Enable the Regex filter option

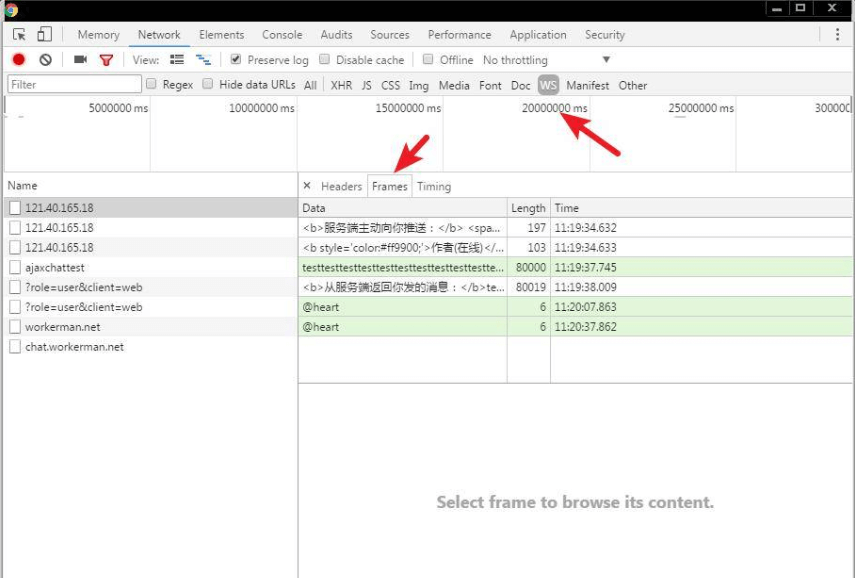(x=152, y=85)
